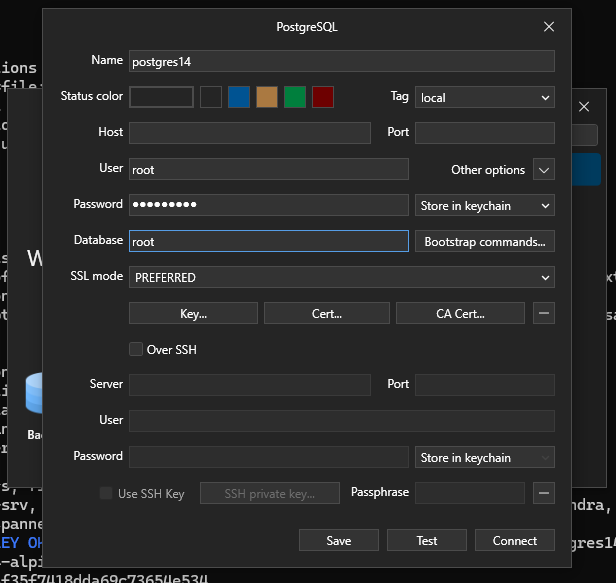Open the SSL mode PREFERRED dropdown

coord(342,277)
